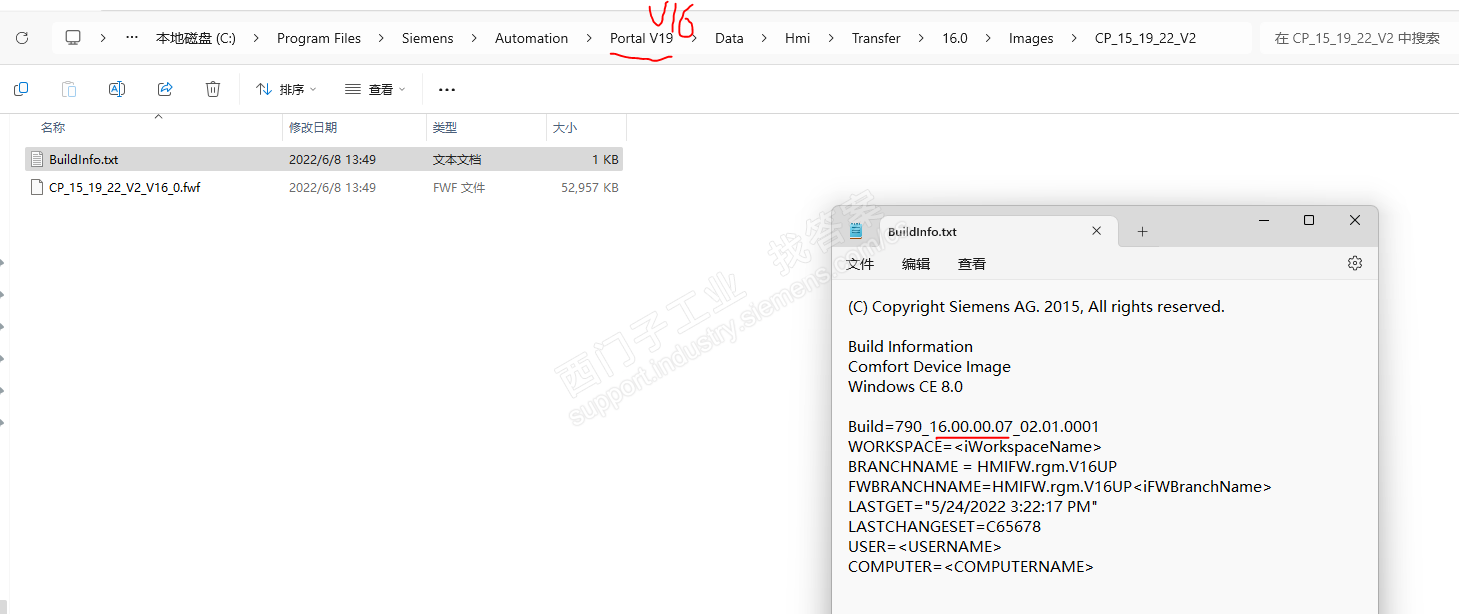Open Notepad 编辑 menu
Viewport: 1459px width, 614px height.
coord(916,264)
